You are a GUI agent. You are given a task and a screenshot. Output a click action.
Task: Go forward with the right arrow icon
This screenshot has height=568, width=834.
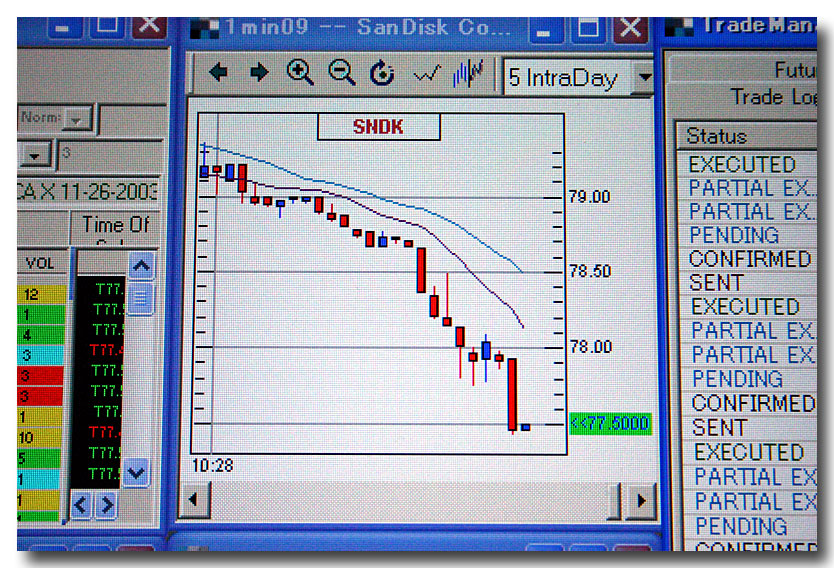coord(259,72)
